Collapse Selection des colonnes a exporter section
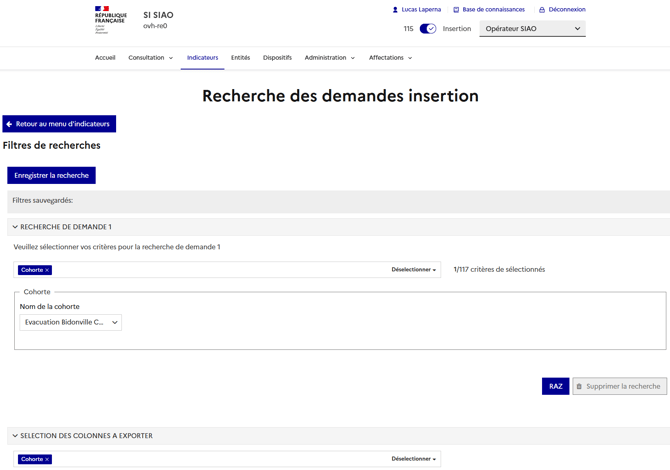670x470 pixels. pos(15,436)
